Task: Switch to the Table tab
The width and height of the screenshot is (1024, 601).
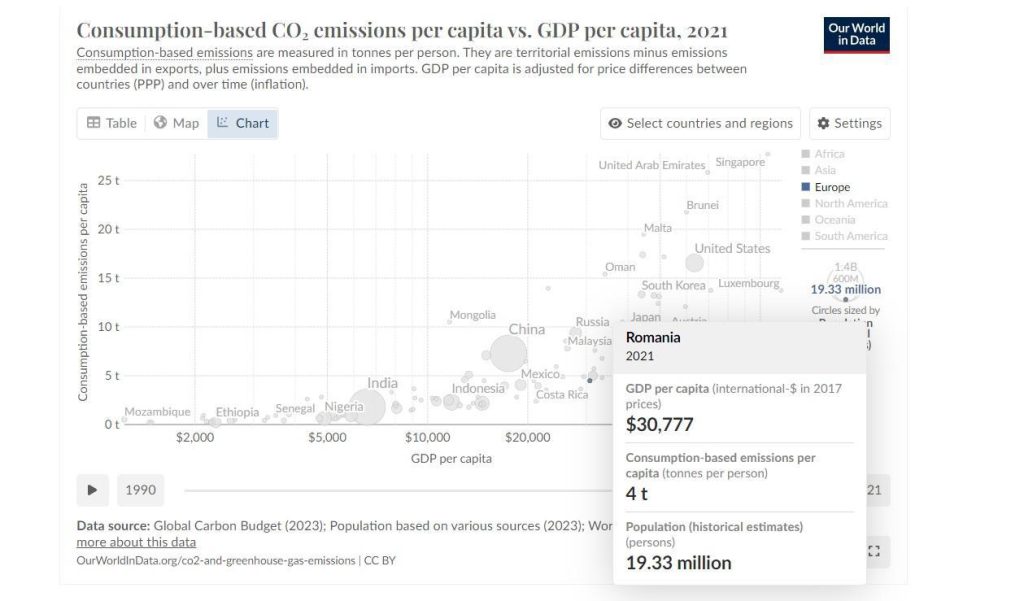Action: (x=112, y=123)
